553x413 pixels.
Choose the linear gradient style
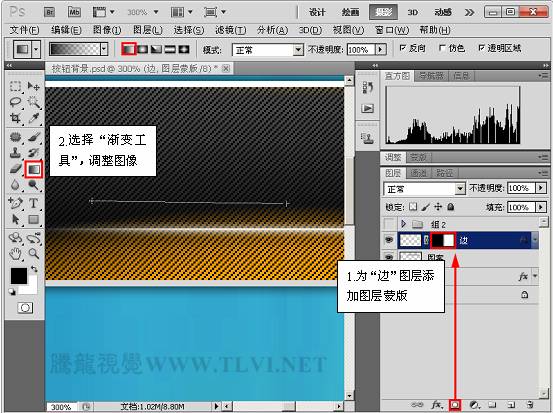point(129,49)
